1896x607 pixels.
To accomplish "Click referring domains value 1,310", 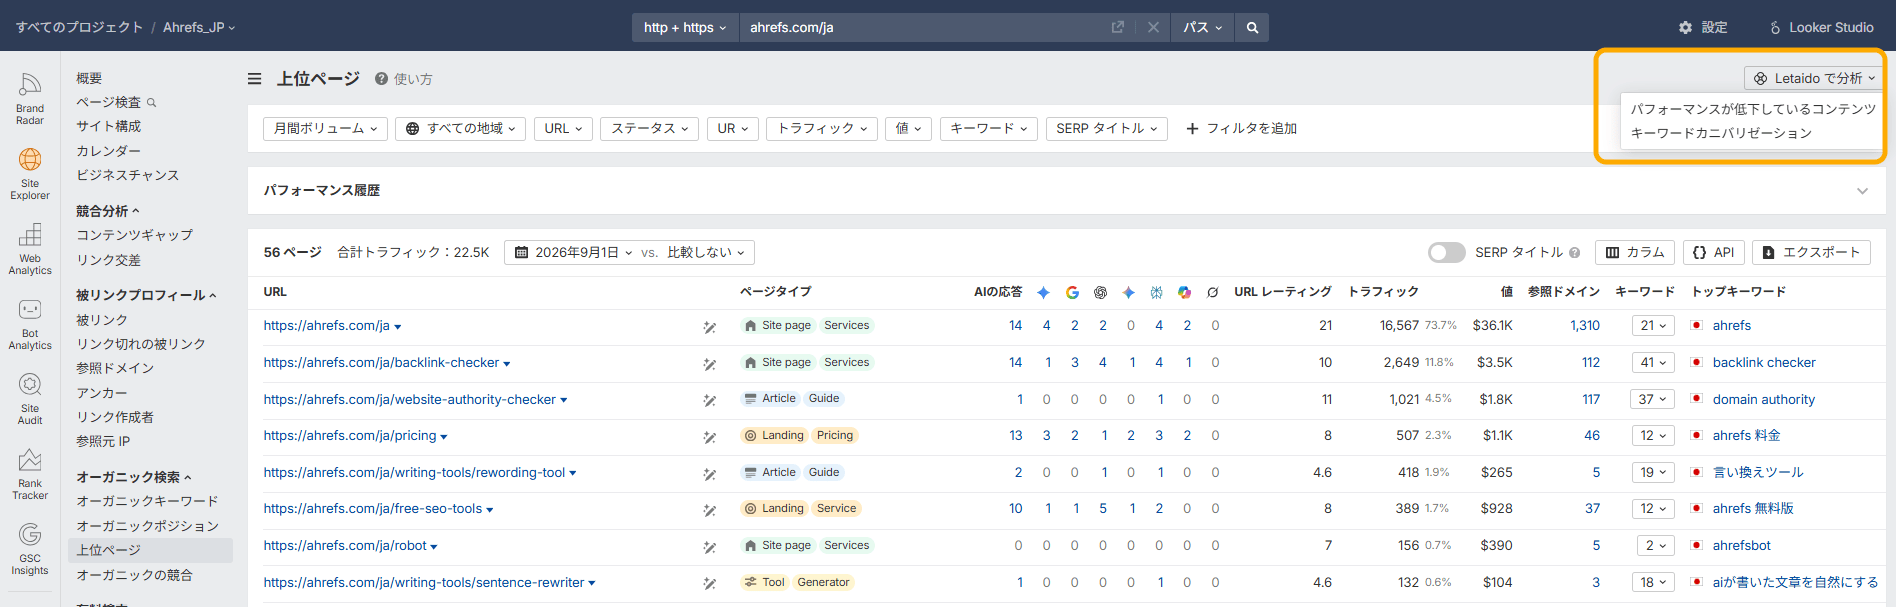I will (x=1585, y=325).
